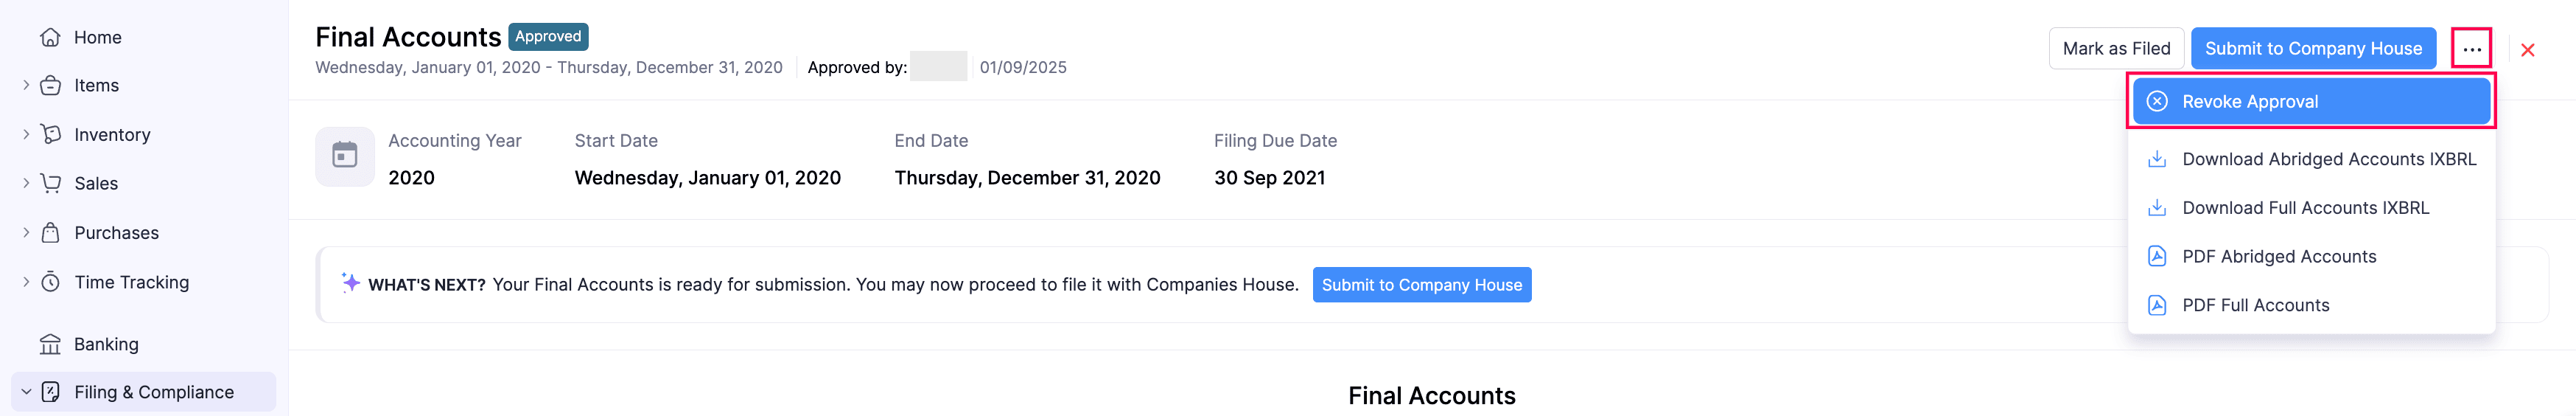This screenshot has width=2576, height=416.
Task: Collapse the Filing & Compliance section
Action: [26, 392]
